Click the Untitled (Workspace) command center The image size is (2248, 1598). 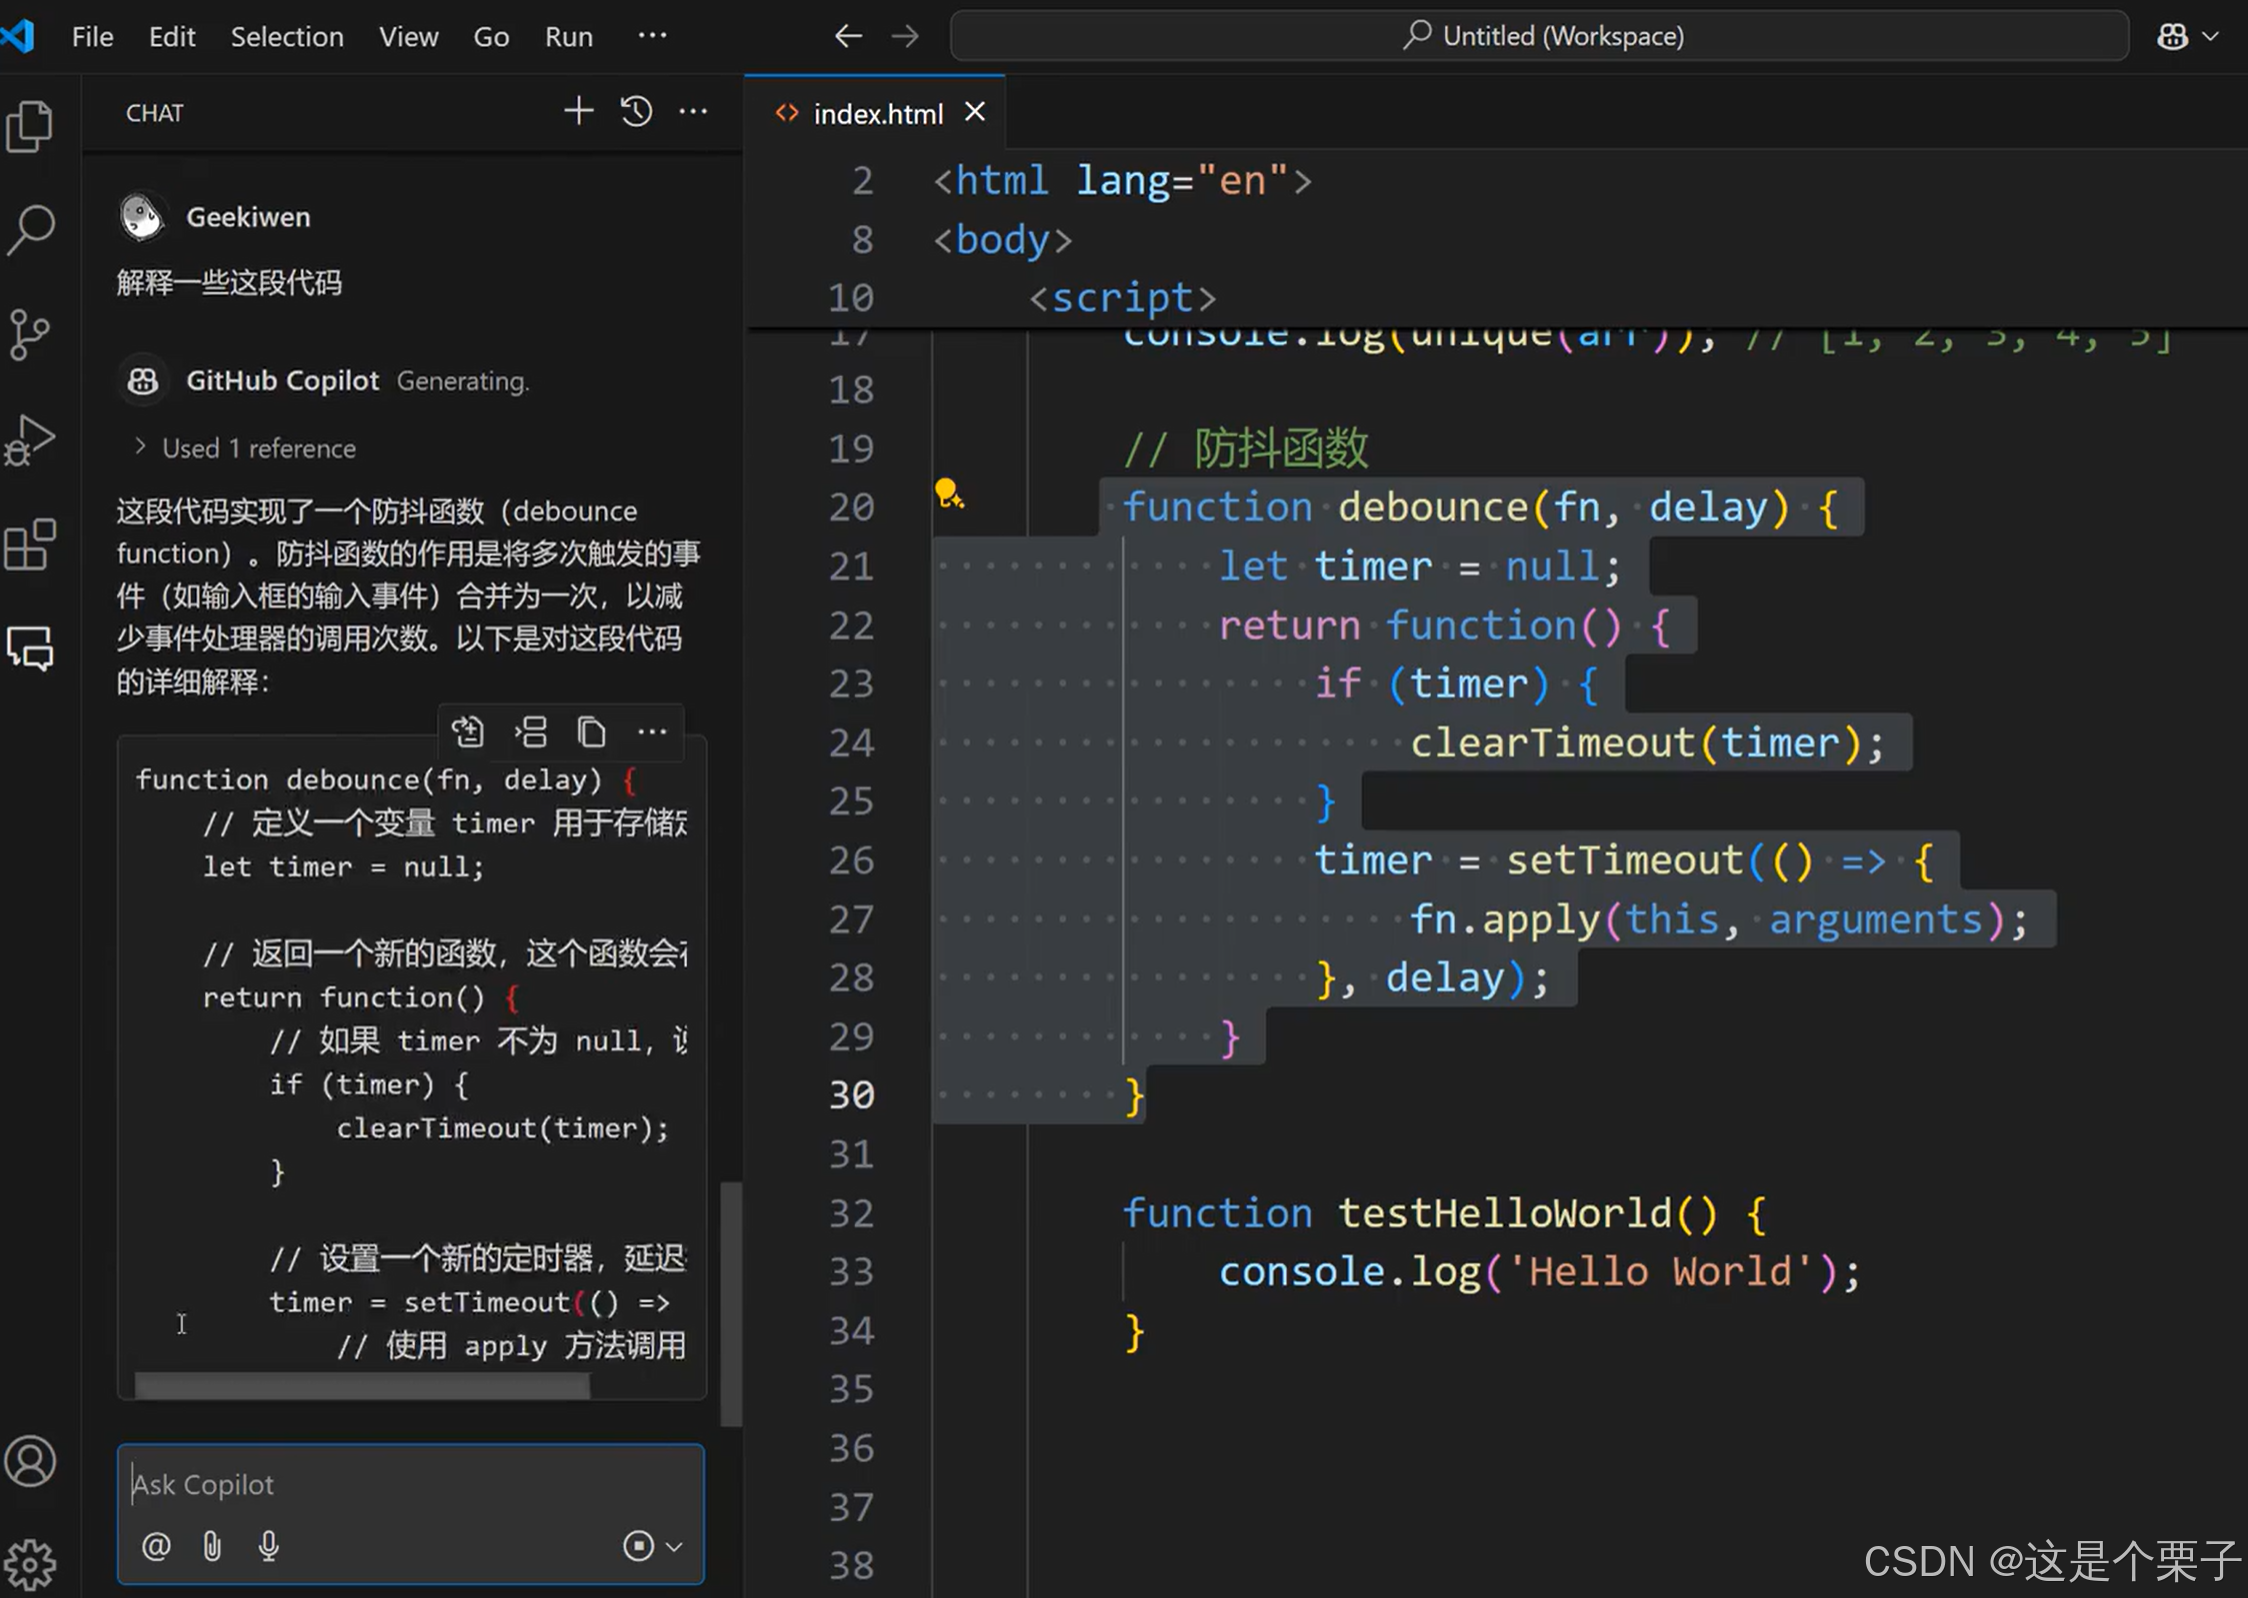click(1540, 37)
